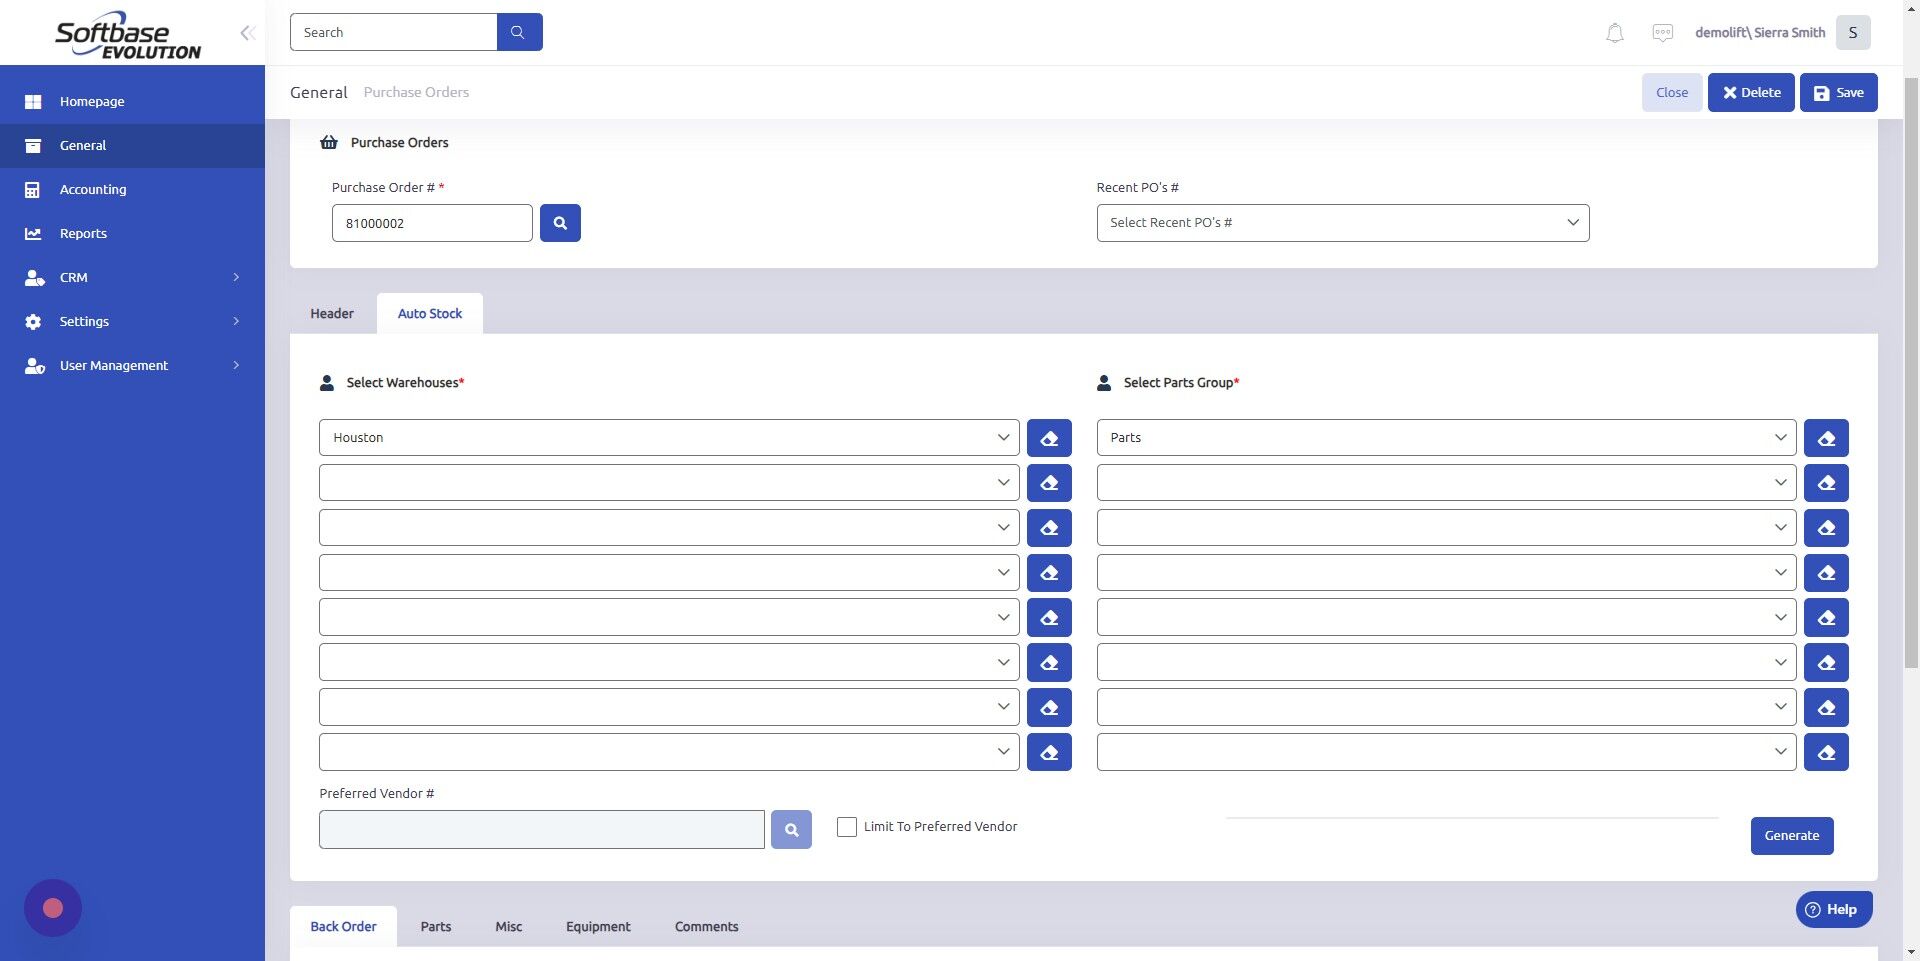1920x961 pixels.
Task: Clear the Houston warehouse selection with its eraser icon
Action: (1048, 437)
